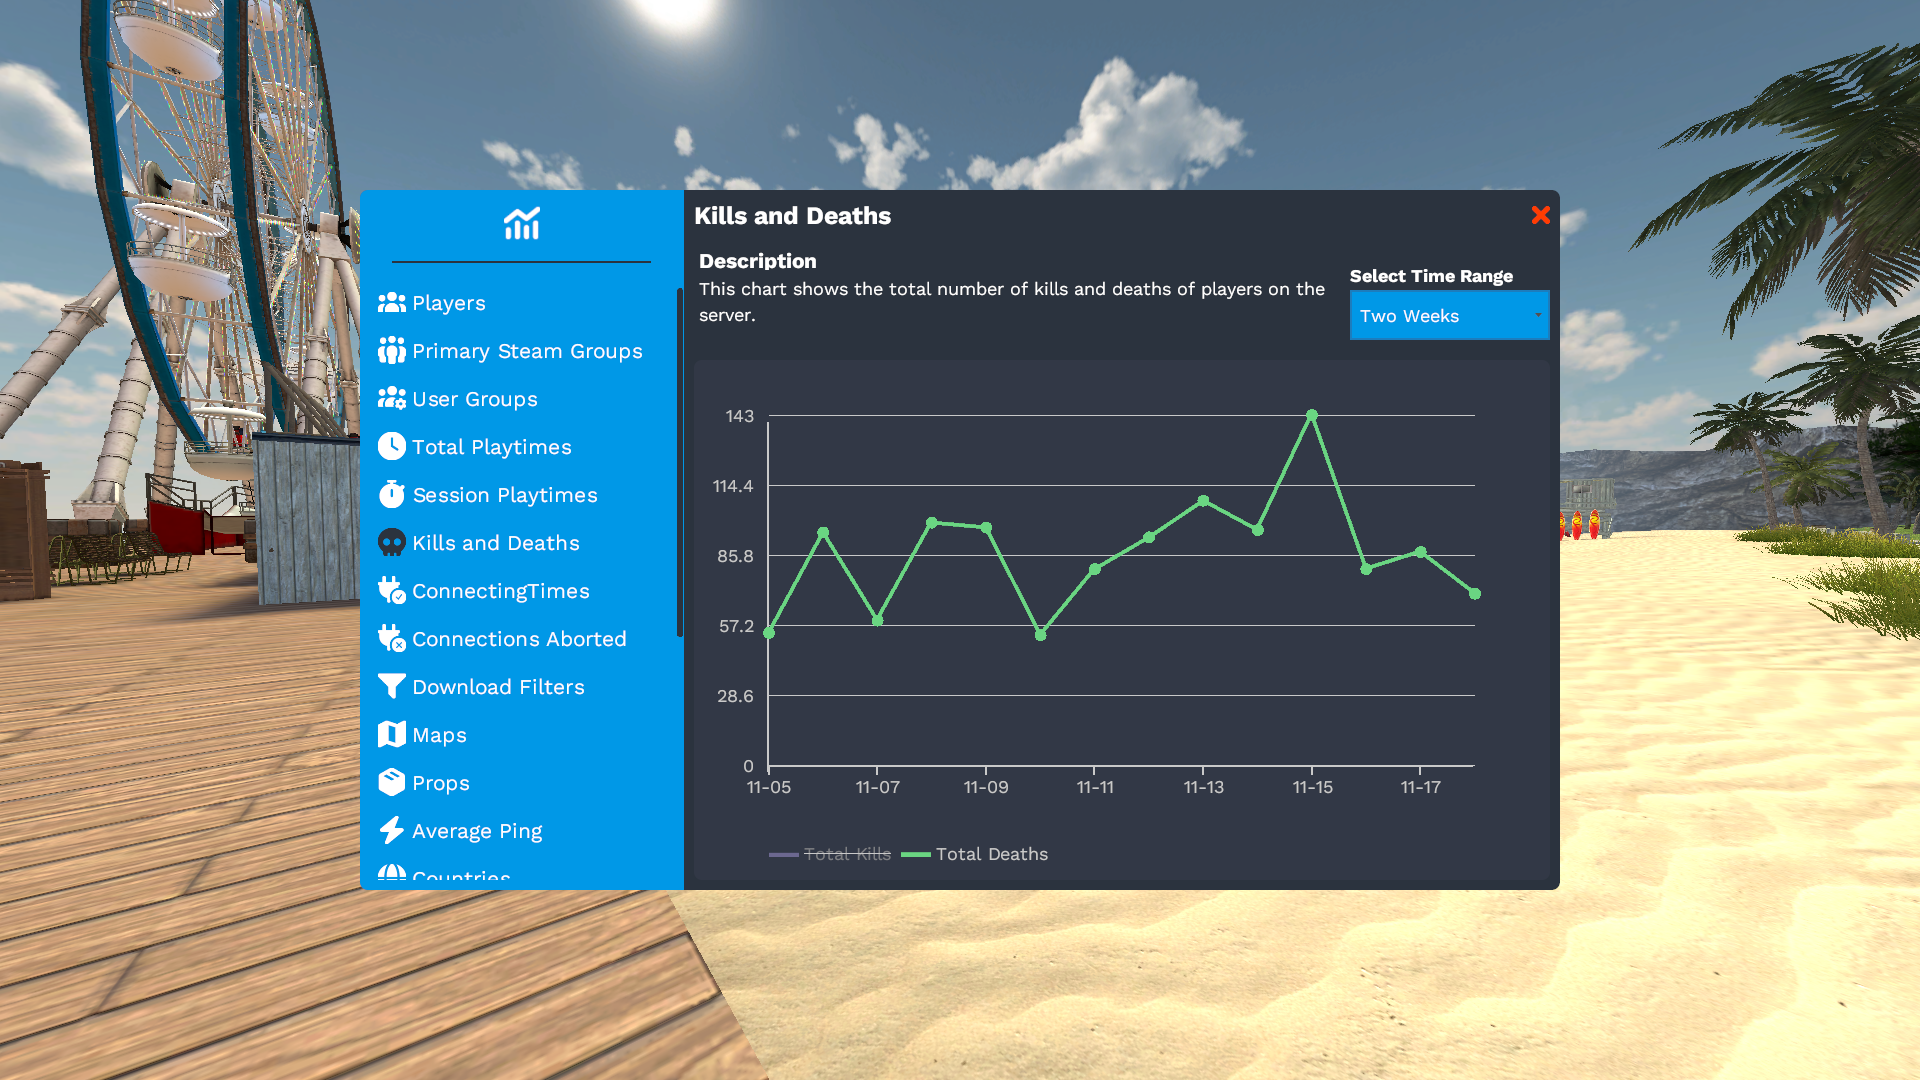Image resolution: width=1920 pixels, height=1080 pixels.
Task: Click the statistics chart logo icon
Action: click(521, 223)
